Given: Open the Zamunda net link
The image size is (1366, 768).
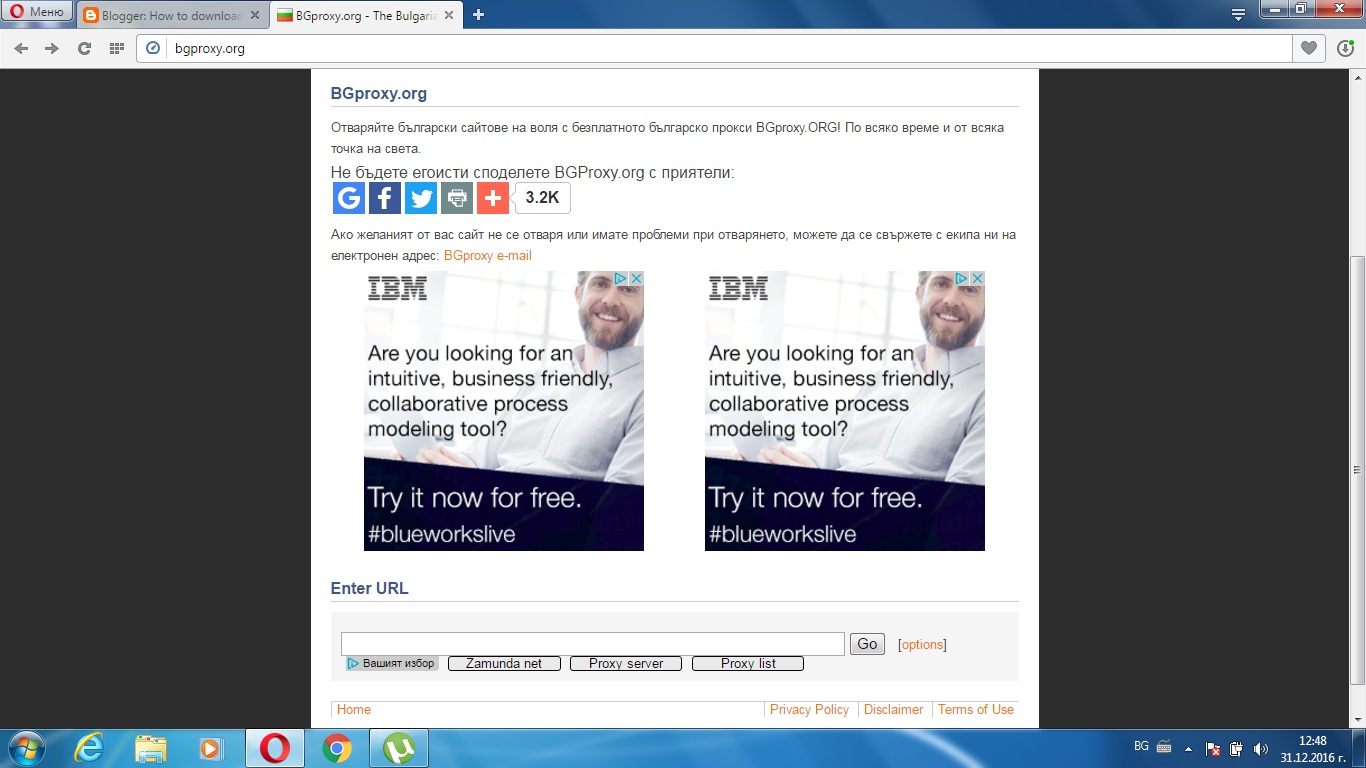Looking at the screenshot, I should click(504, 664).
